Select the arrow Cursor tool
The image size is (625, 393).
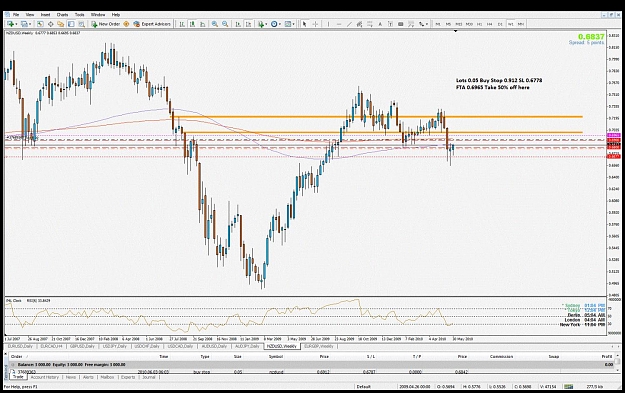[x=305, y=24]
